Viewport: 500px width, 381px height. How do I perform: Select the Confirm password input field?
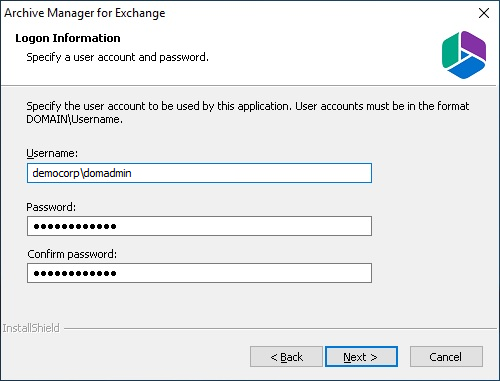199,273
